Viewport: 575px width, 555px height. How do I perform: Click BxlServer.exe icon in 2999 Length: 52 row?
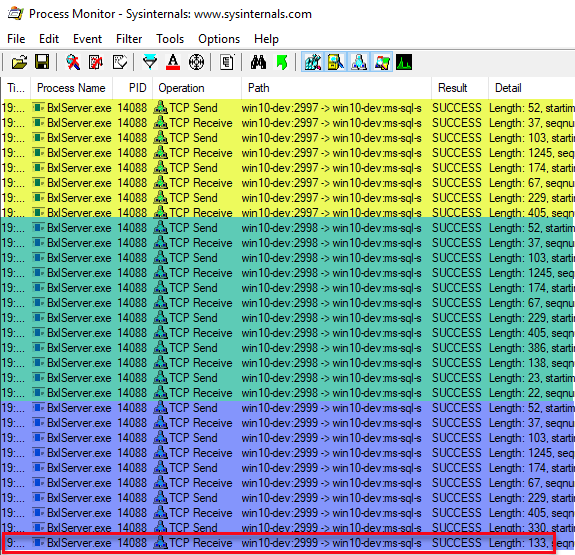39,408
